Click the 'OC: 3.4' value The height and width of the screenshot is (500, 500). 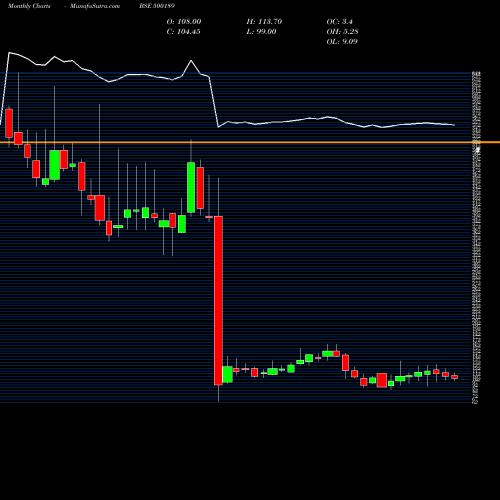pos(339,22)
